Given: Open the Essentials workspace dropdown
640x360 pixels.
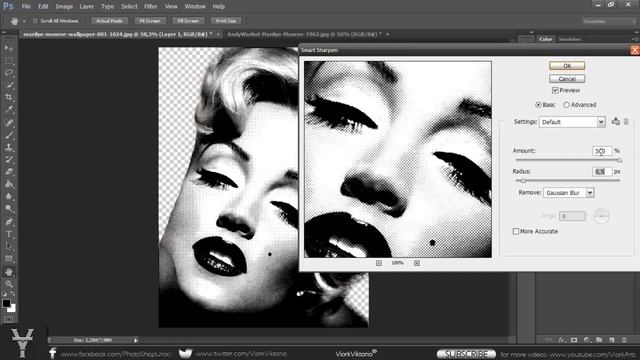Looking at the screenshot, I should point(608,21).
